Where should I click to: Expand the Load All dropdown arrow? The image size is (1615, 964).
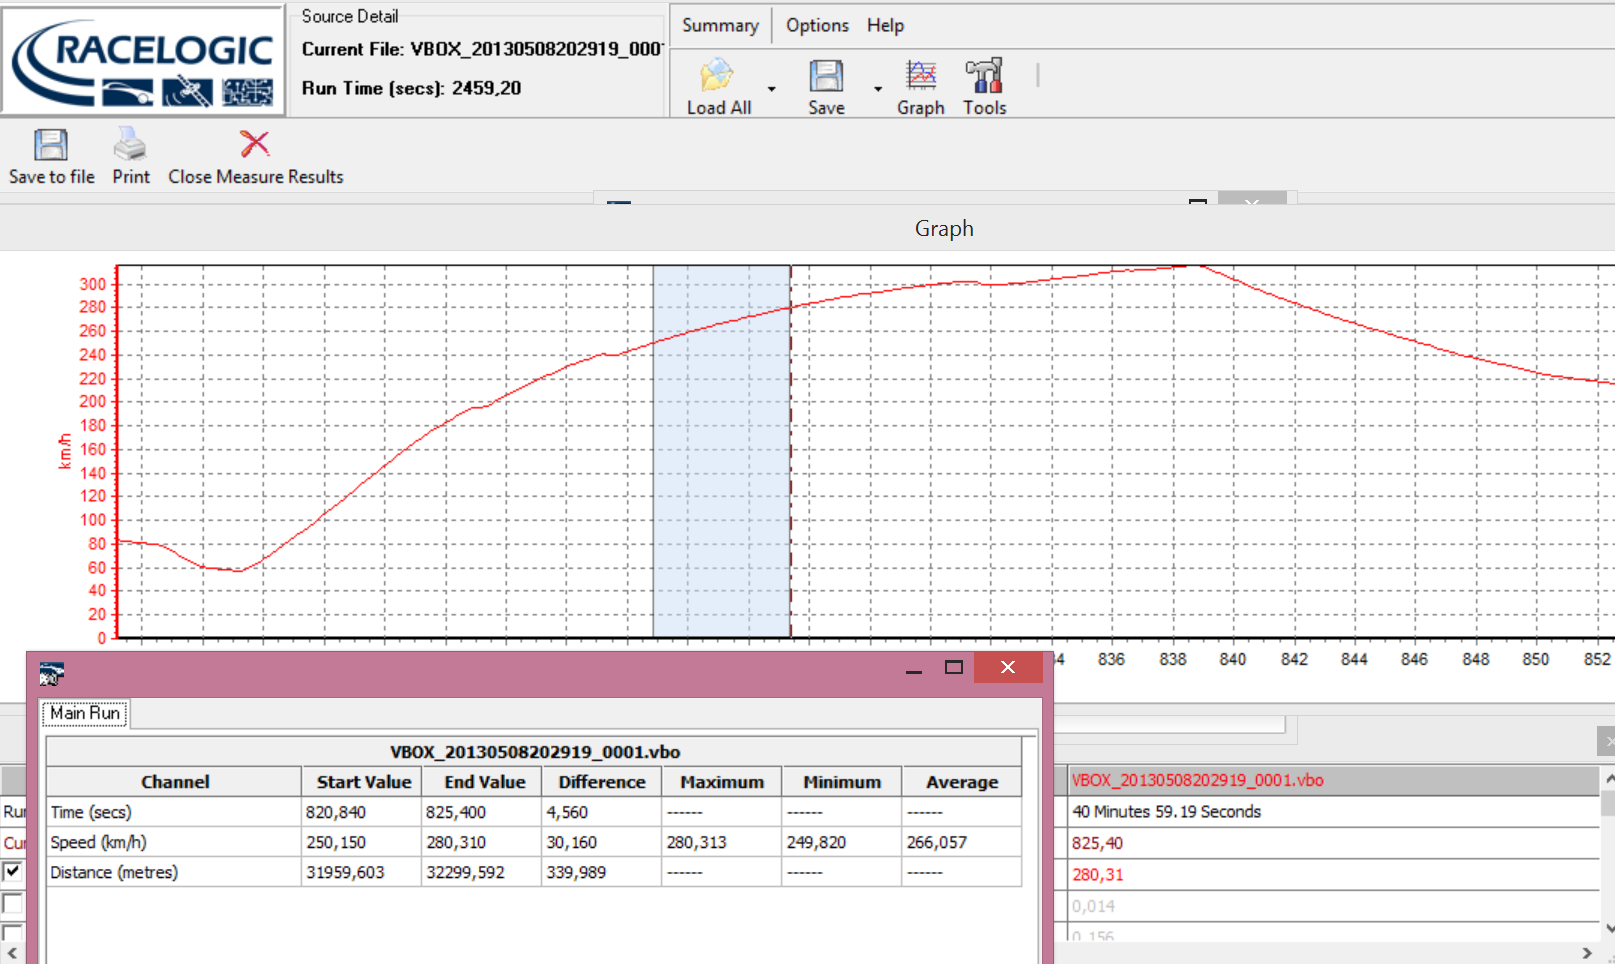click(x=771, y=89)
